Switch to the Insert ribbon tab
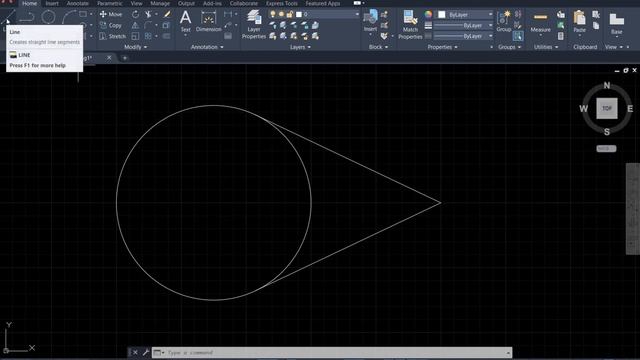Screen dimensions: 640x360 click(x=52, y=3)
